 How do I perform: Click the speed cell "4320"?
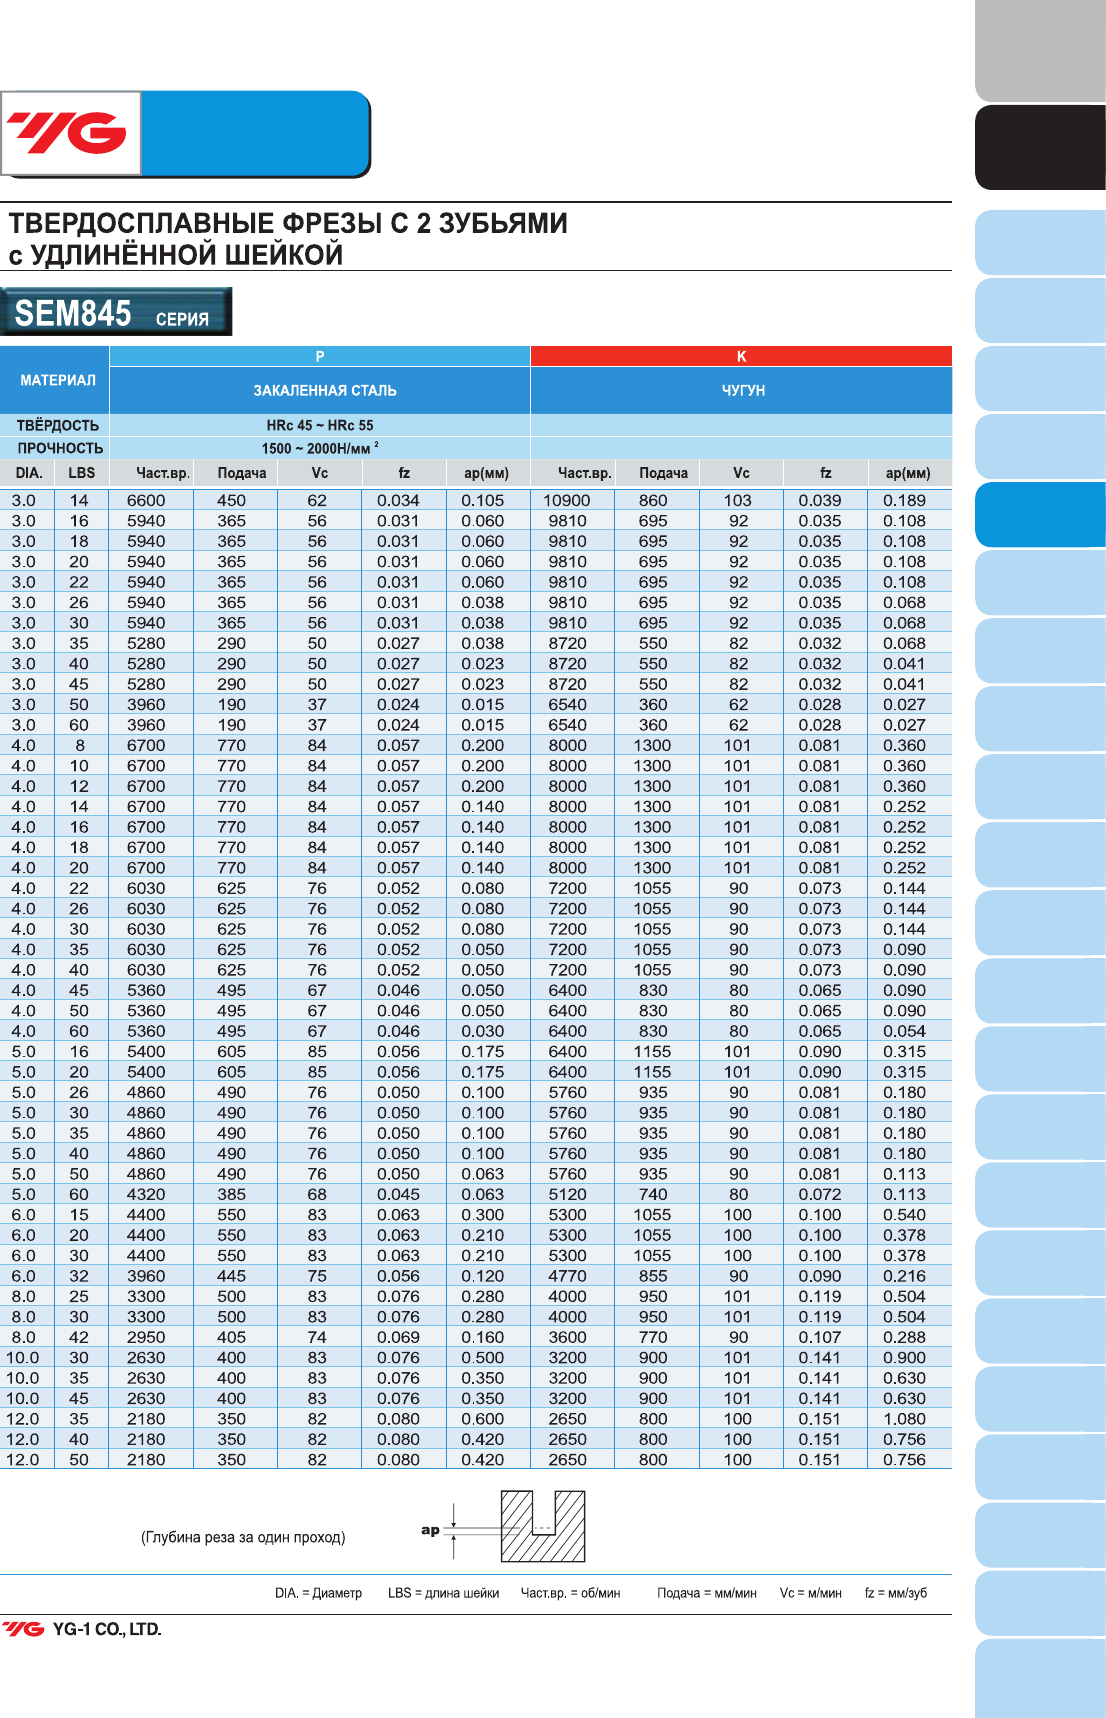coord(146,1194)
